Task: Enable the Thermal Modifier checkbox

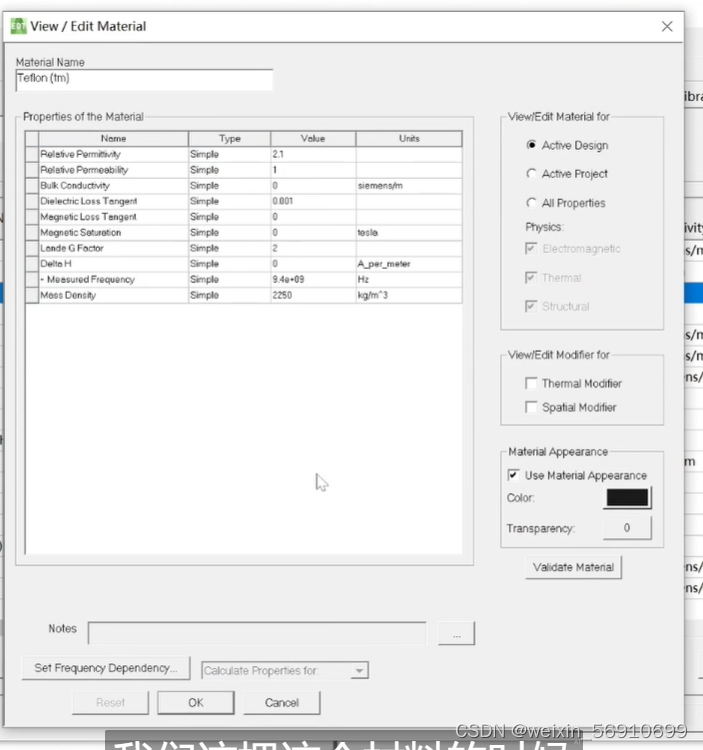Action: pyautogui.click(x=531, y=383)
